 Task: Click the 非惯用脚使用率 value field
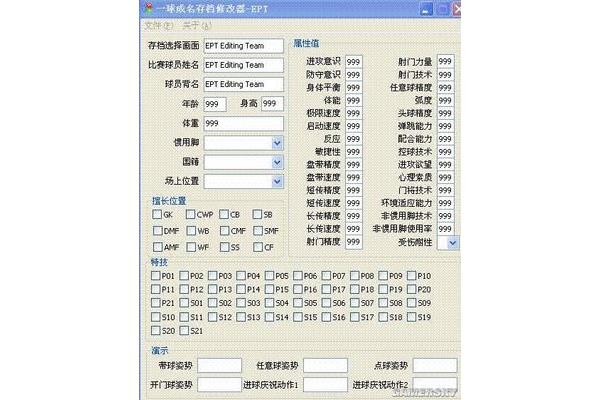click(x=445, y=229)
